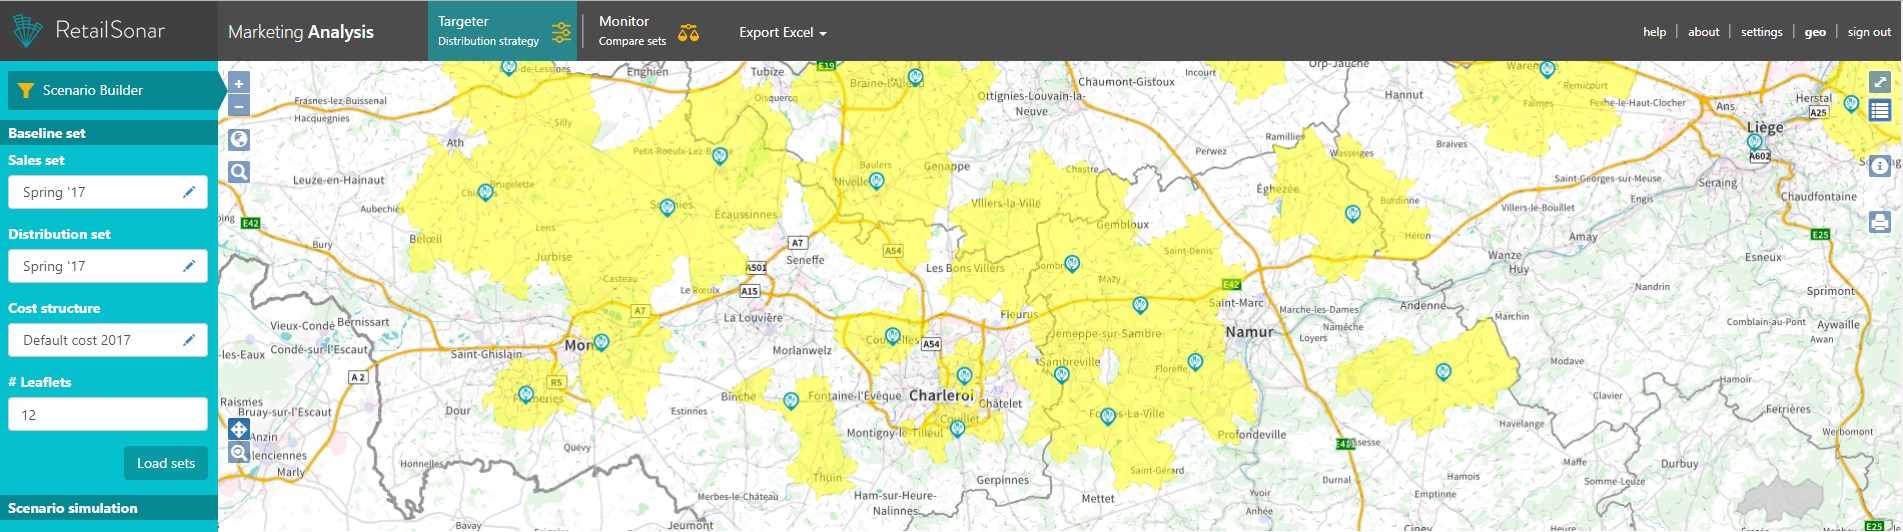Viewport: 1903px width, 532px height.
Task: Open the map layers list panel
Action: click(x=1880, y=111)
